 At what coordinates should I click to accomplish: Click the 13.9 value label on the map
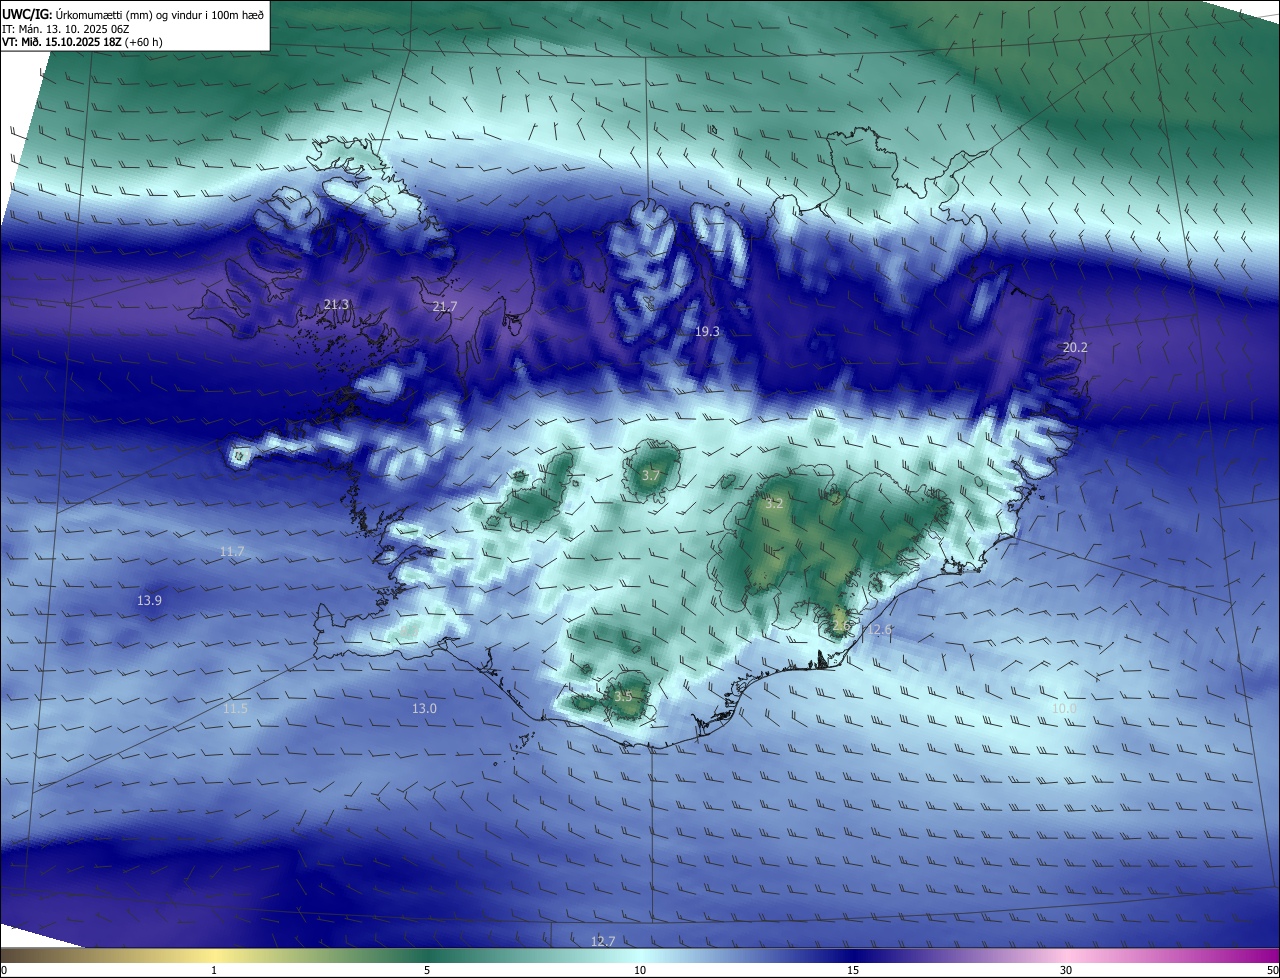[149, 600]
